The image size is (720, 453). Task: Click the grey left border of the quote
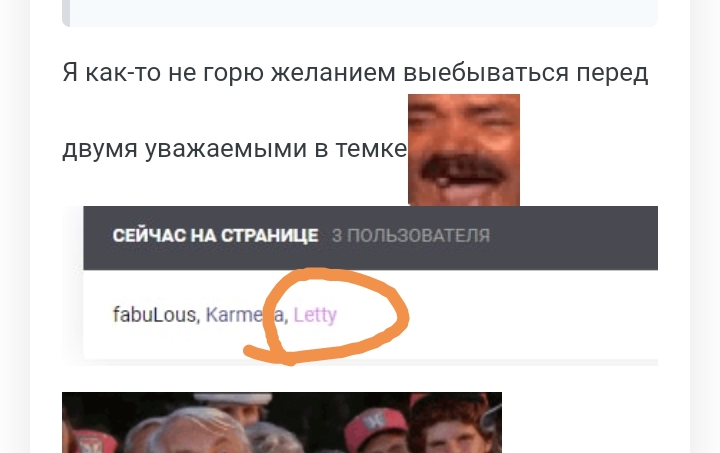coord(66,13)
